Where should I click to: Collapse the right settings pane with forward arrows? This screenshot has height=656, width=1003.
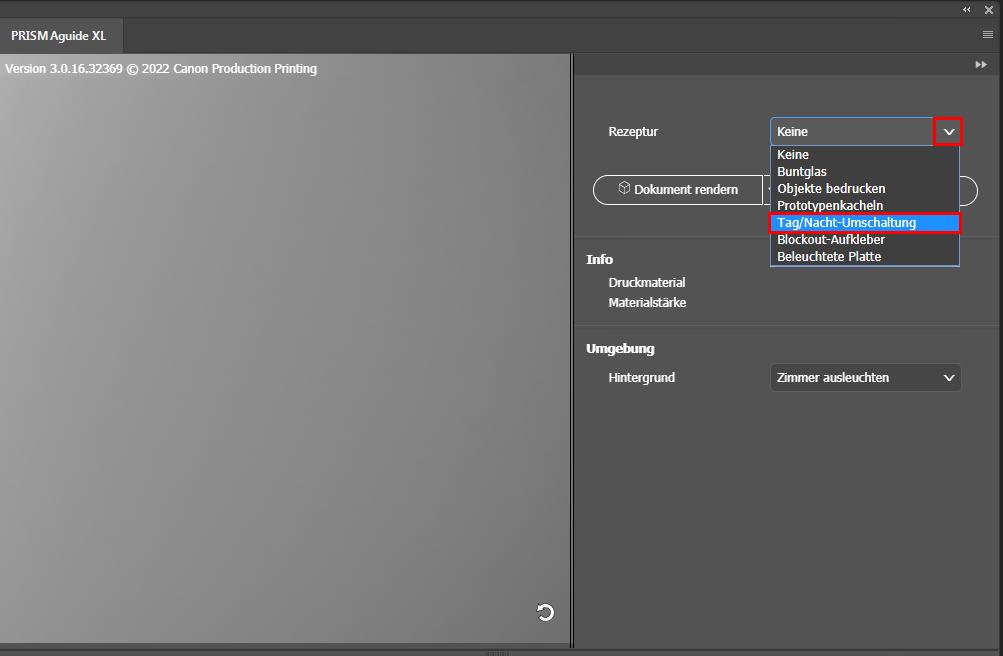pos(981,65)
